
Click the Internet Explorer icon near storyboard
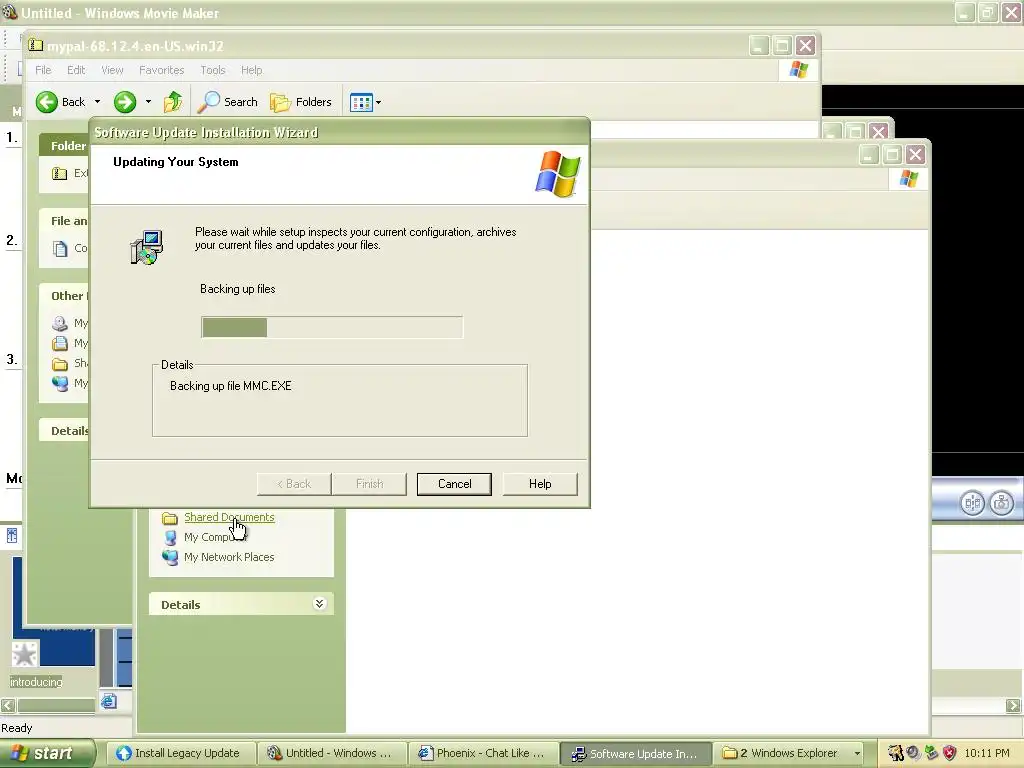pyautogui.click(x=108, y=701)
